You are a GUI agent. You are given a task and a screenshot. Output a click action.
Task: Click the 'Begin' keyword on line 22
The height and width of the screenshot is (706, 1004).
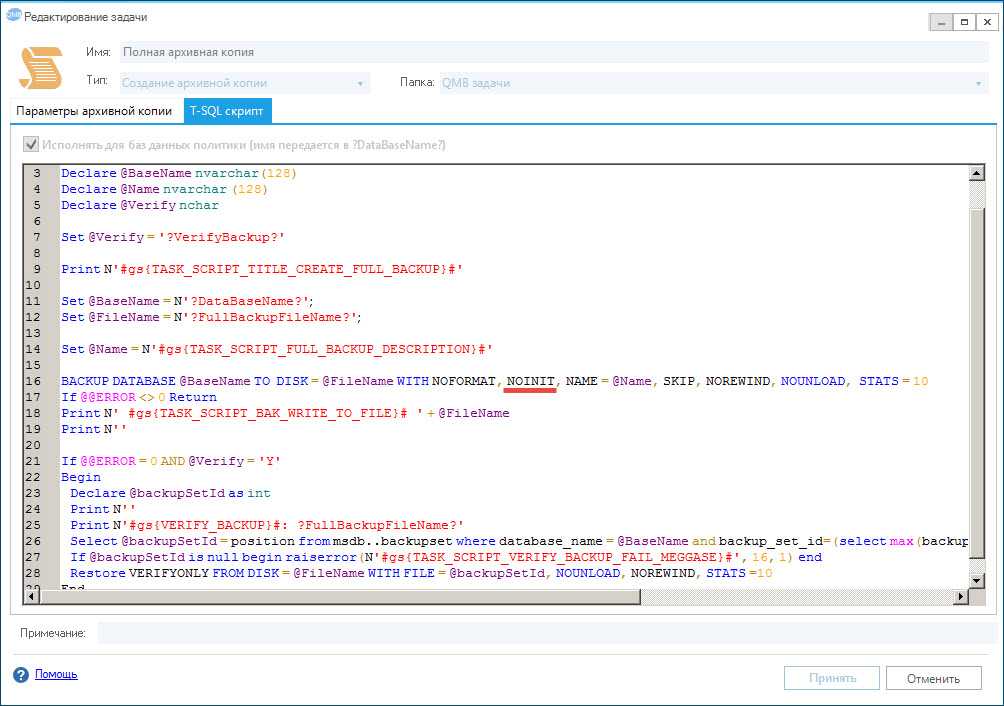click(81, 477)
